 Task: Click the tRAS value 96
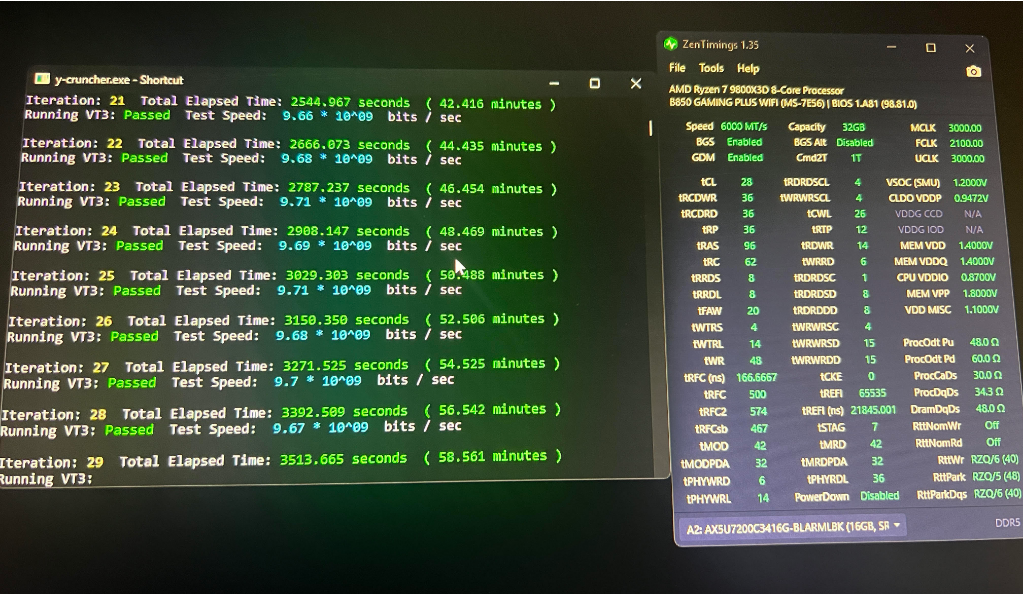(750, 246)
